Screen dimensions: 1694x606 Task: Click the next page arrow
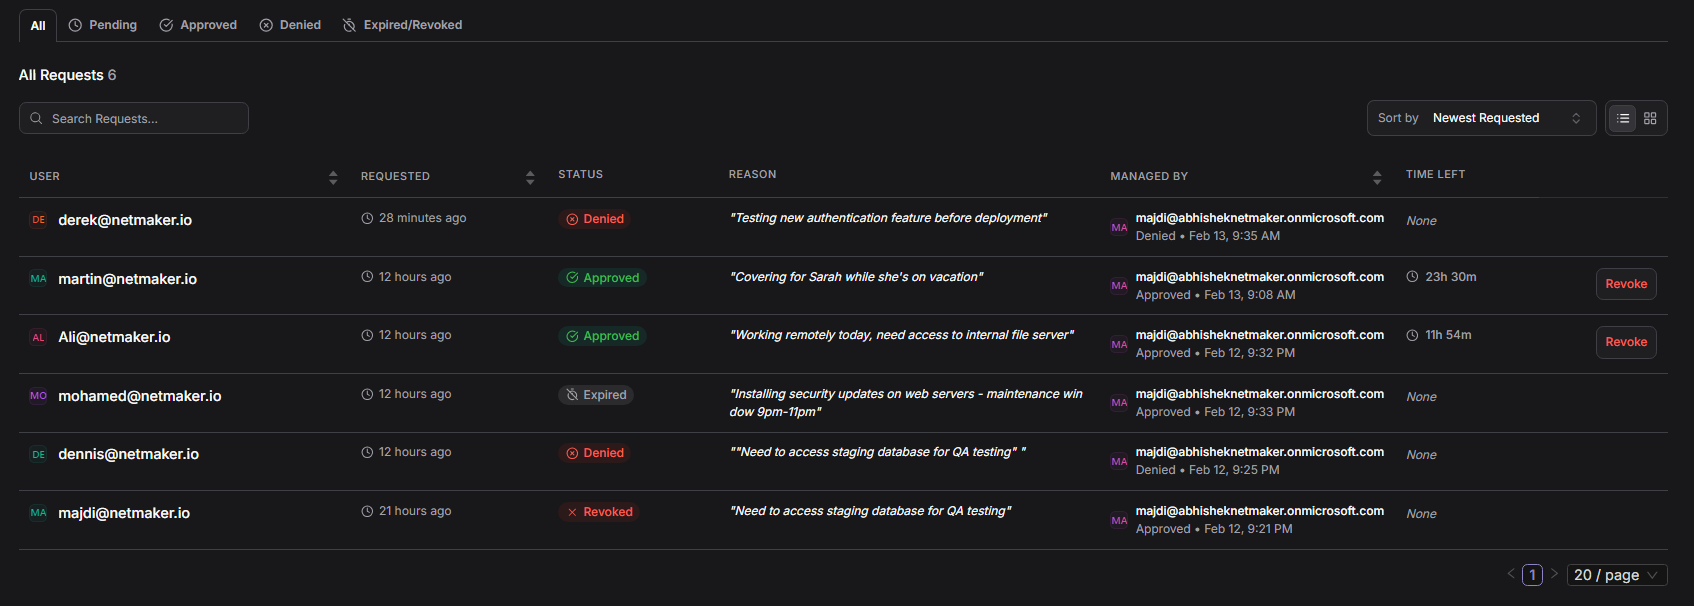pyautogui.click(x=1554, y=574)
